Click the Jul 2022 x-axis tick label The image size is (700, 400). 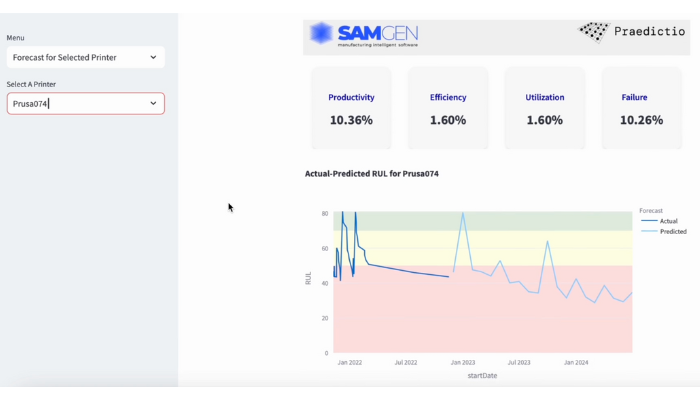click(406, 363)
